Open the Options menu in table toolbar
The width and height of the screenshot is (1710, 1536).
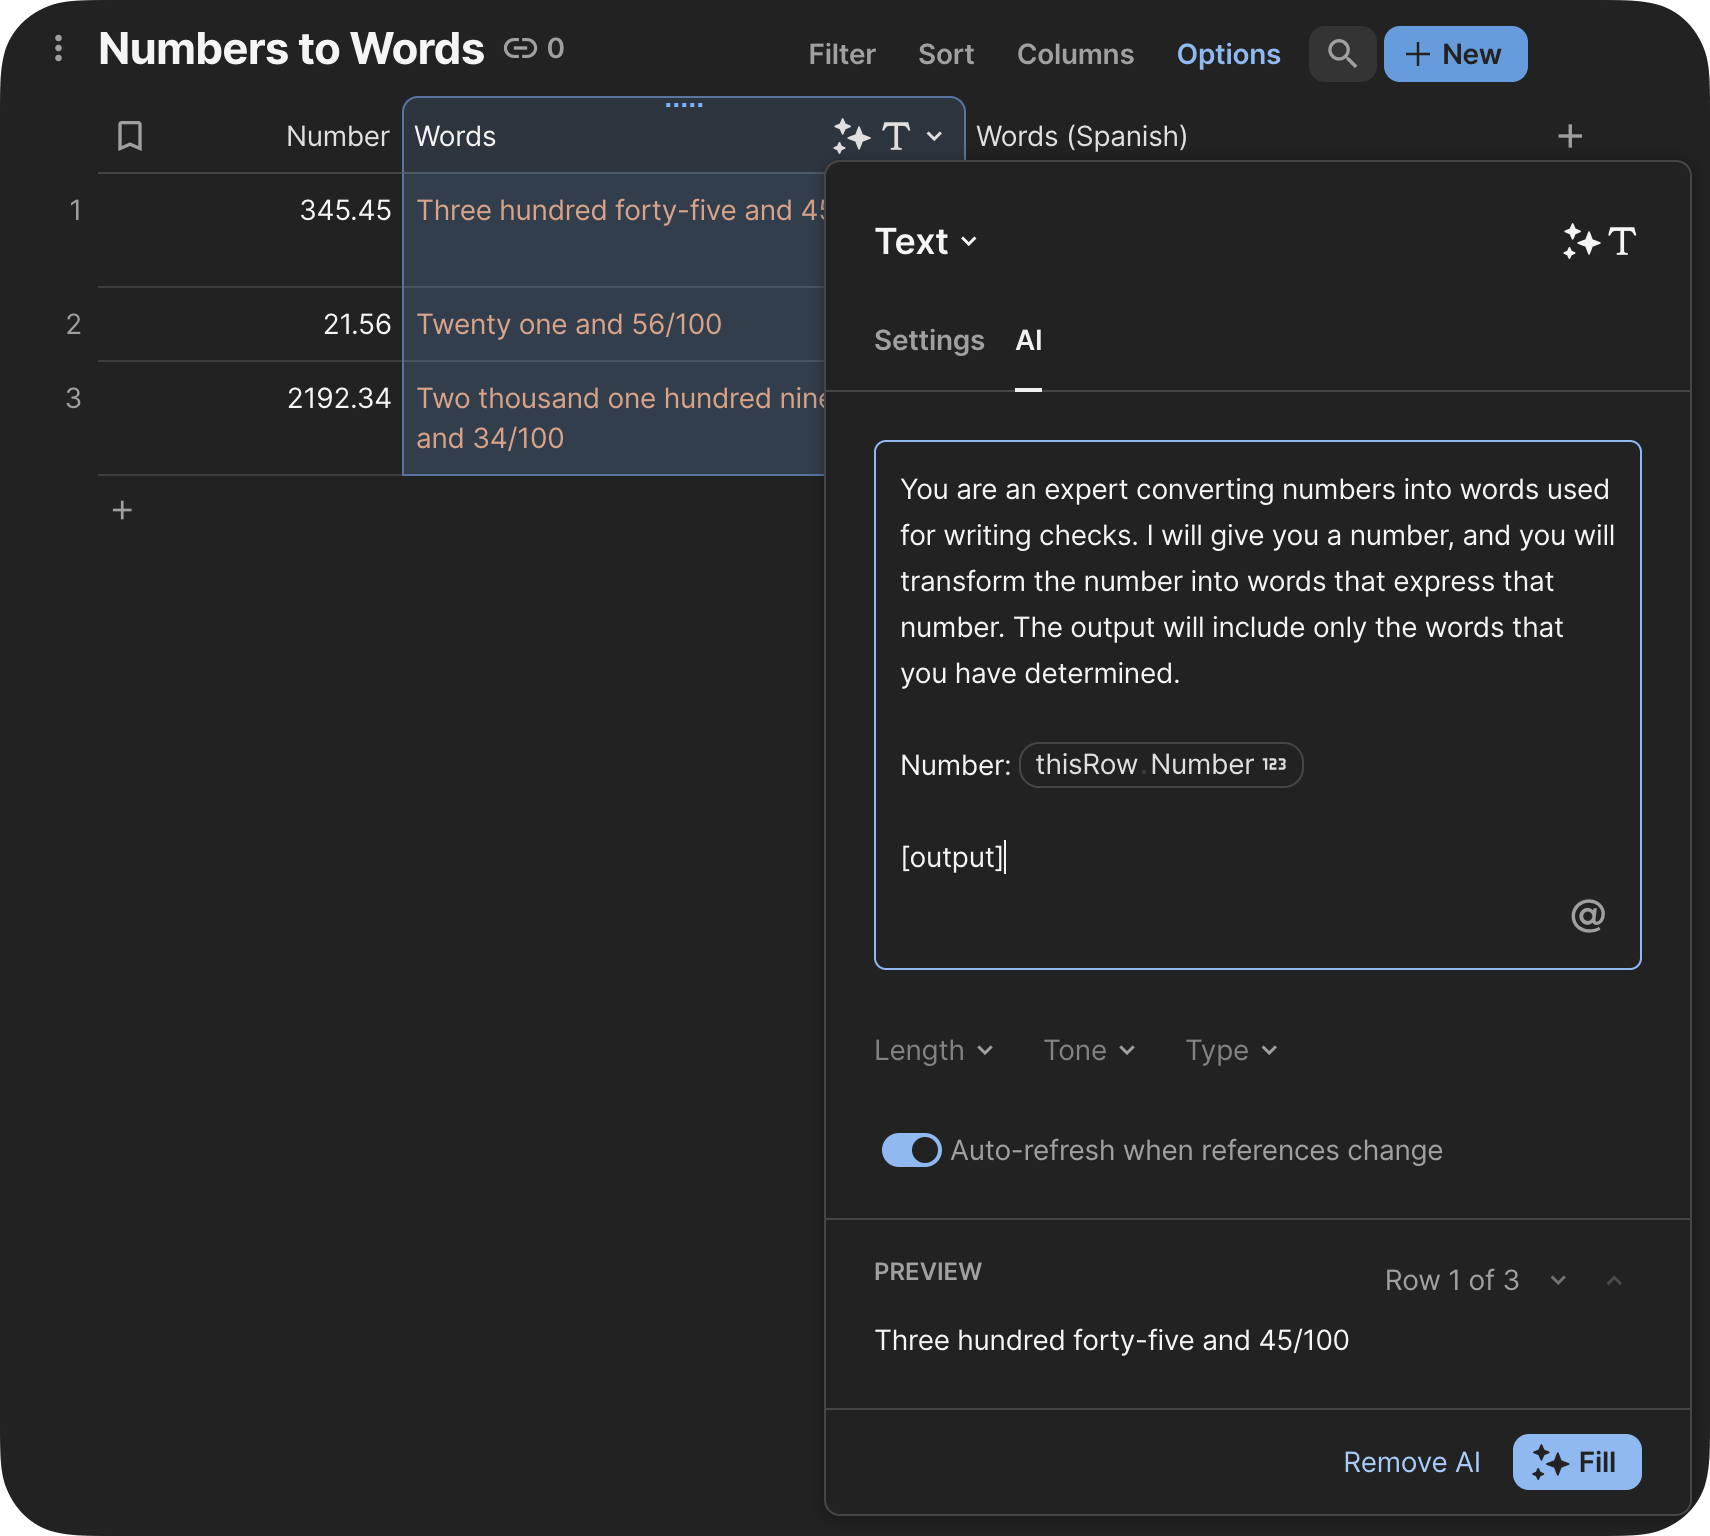(x=1228, y=54)
